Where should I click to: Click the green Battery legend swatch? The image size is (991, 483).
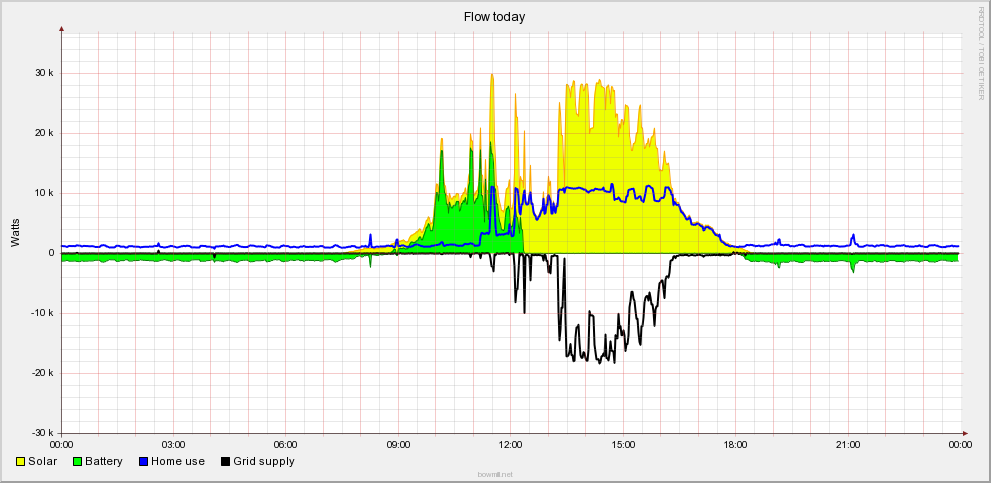[x=78, y=462]
